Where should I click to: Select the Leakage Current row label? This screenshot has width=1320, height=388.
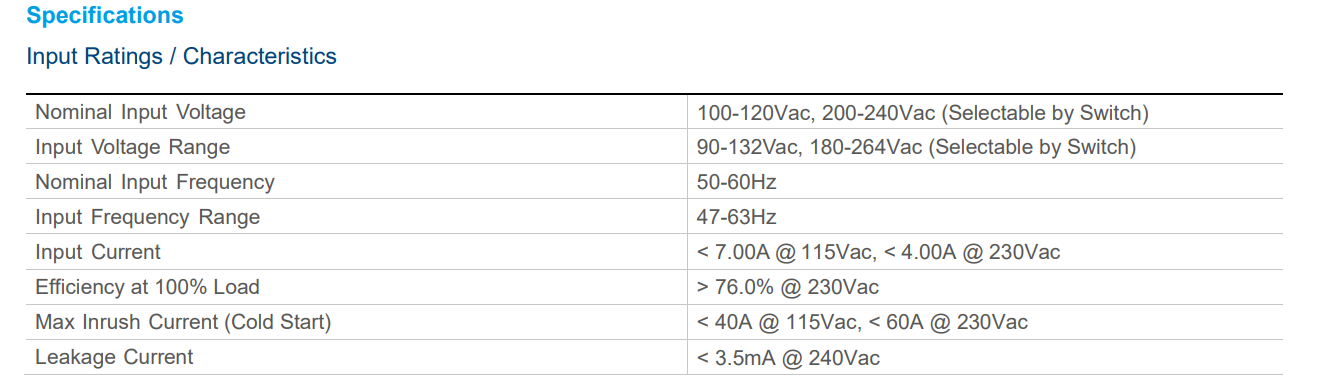pos(114,357)
